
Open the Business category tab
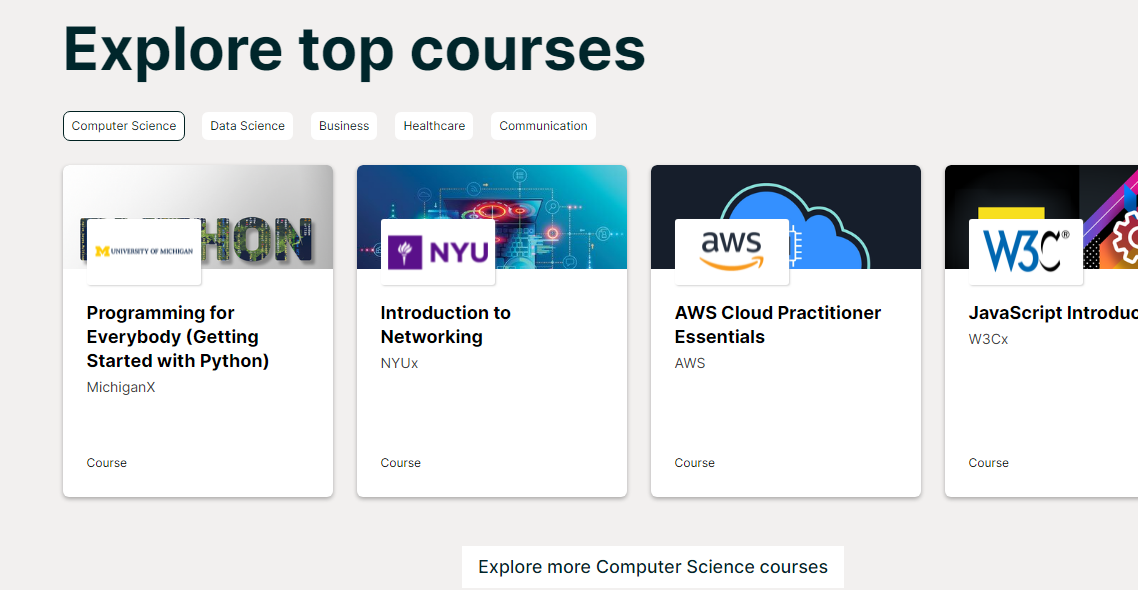344,126
